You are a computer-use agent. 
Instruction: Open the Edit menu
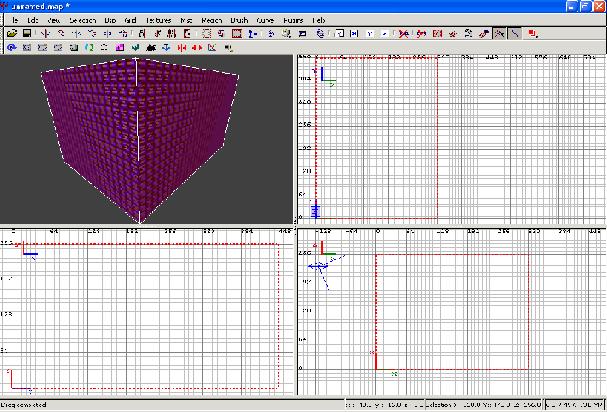coord(32,21)
